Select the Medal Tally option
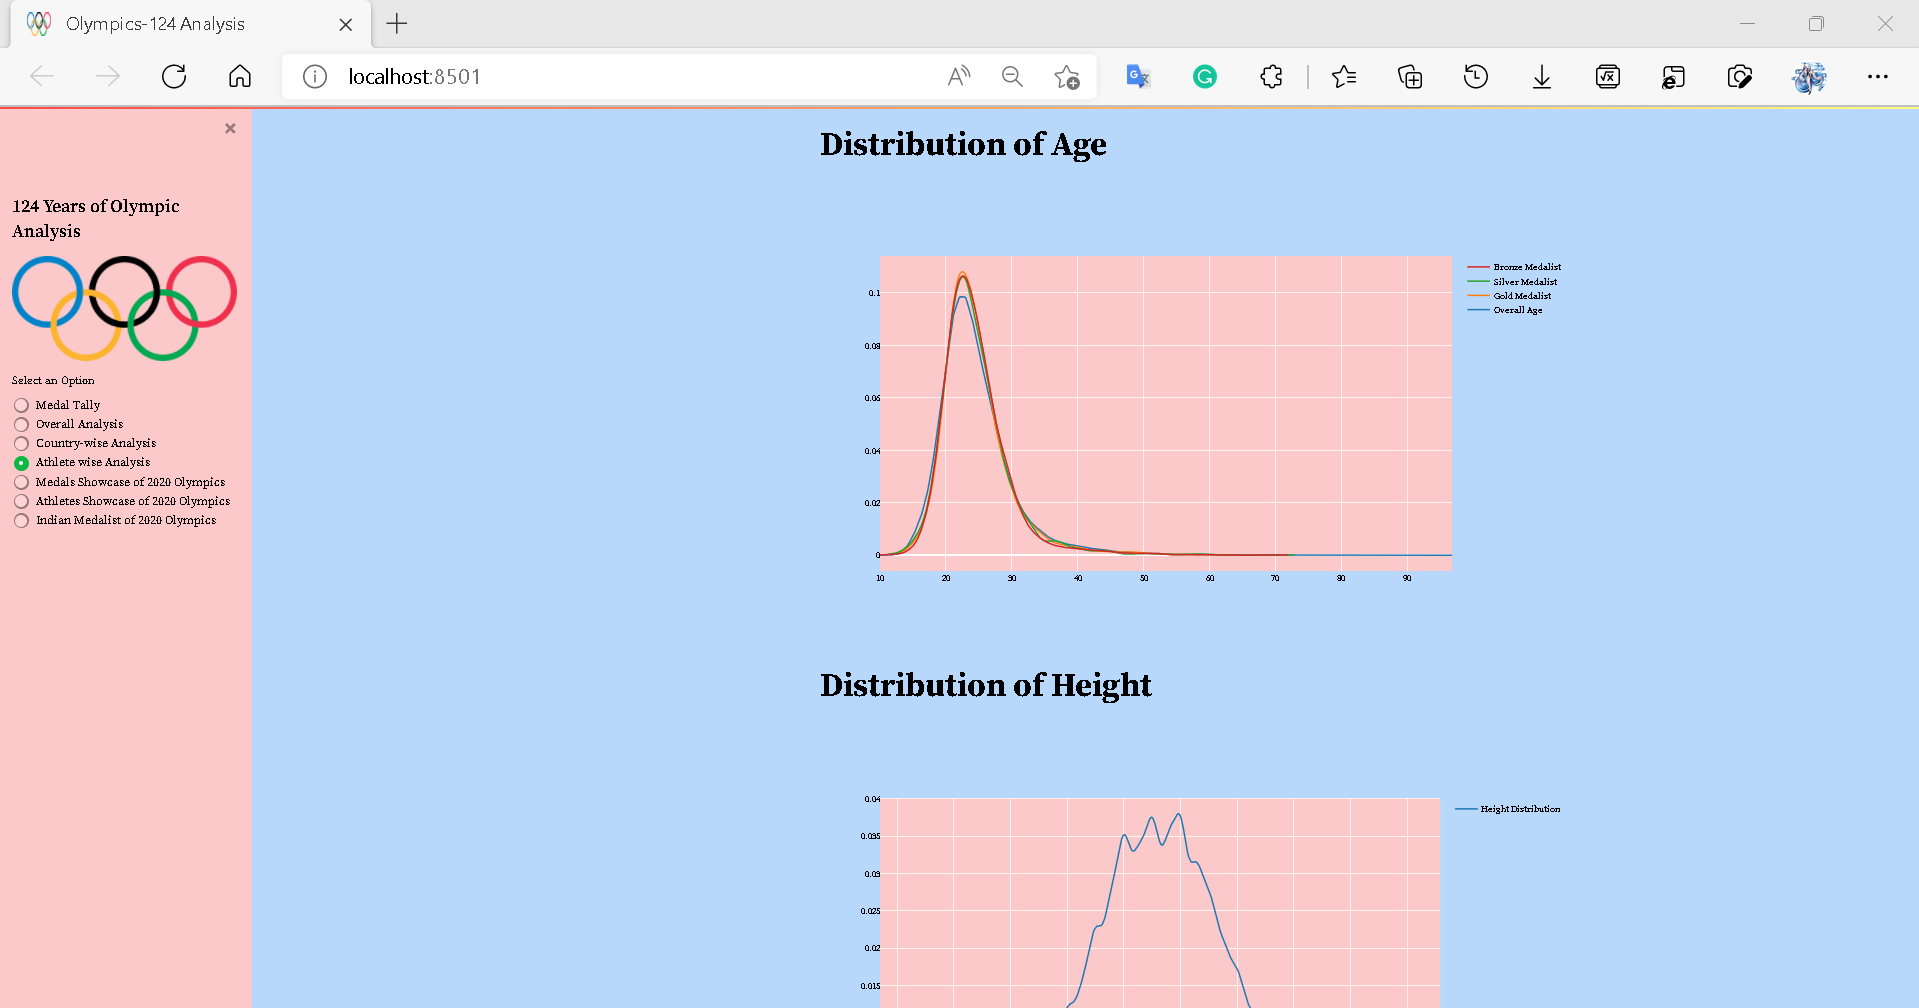Viewport: 1919px width, 1008px height. coord(57,405)
